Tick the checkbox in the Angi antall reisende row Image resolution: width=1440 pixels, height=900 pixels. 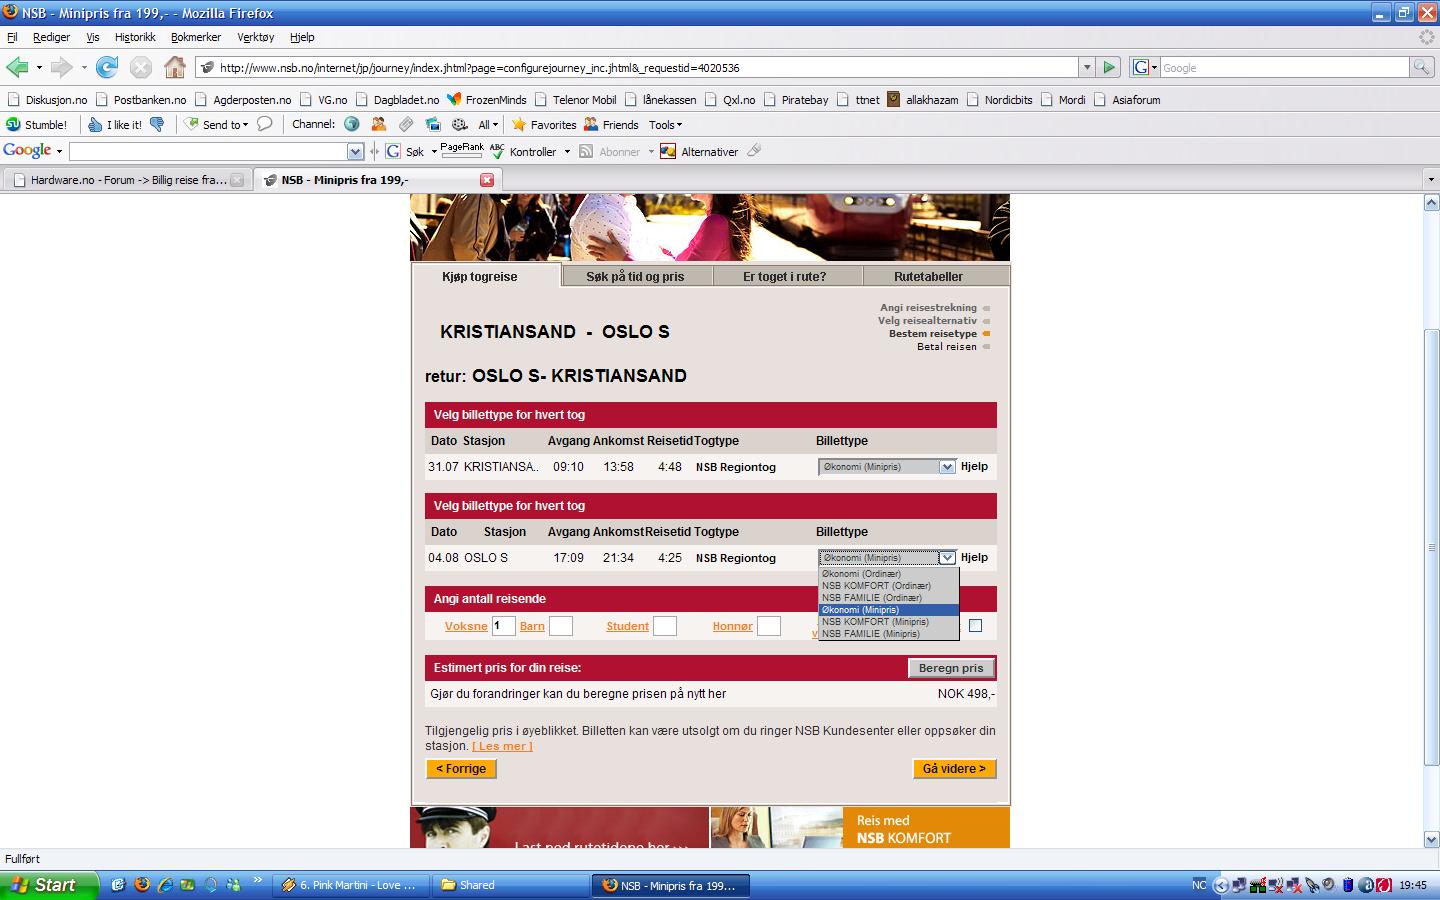coord(976,626)
